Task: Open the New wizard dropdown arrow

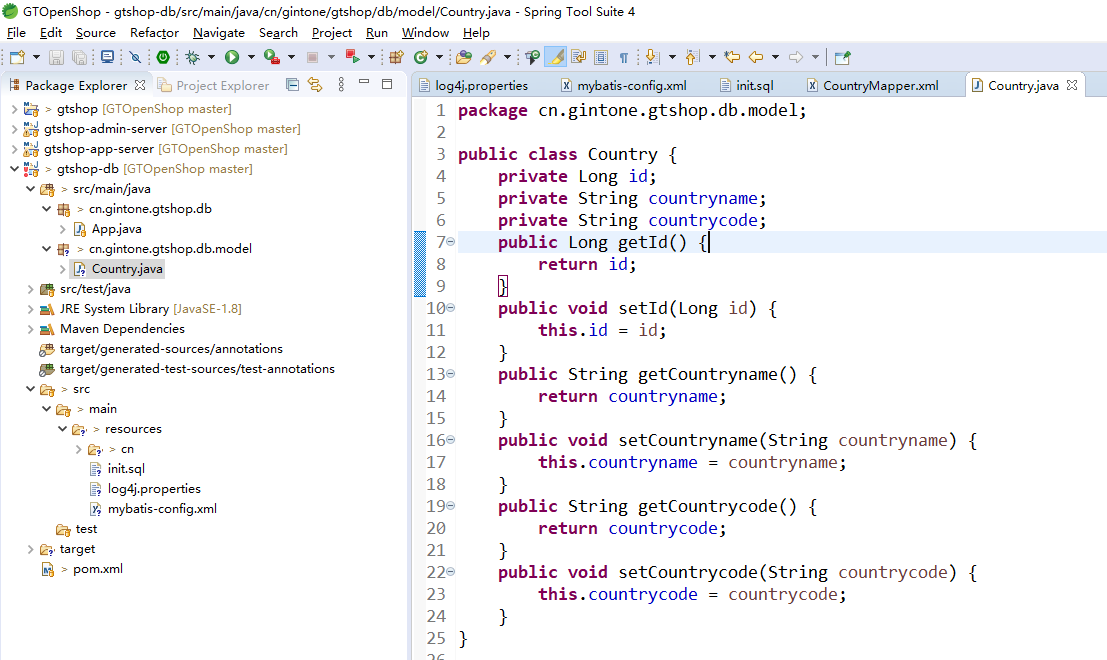Action: [x=36, y=58]
